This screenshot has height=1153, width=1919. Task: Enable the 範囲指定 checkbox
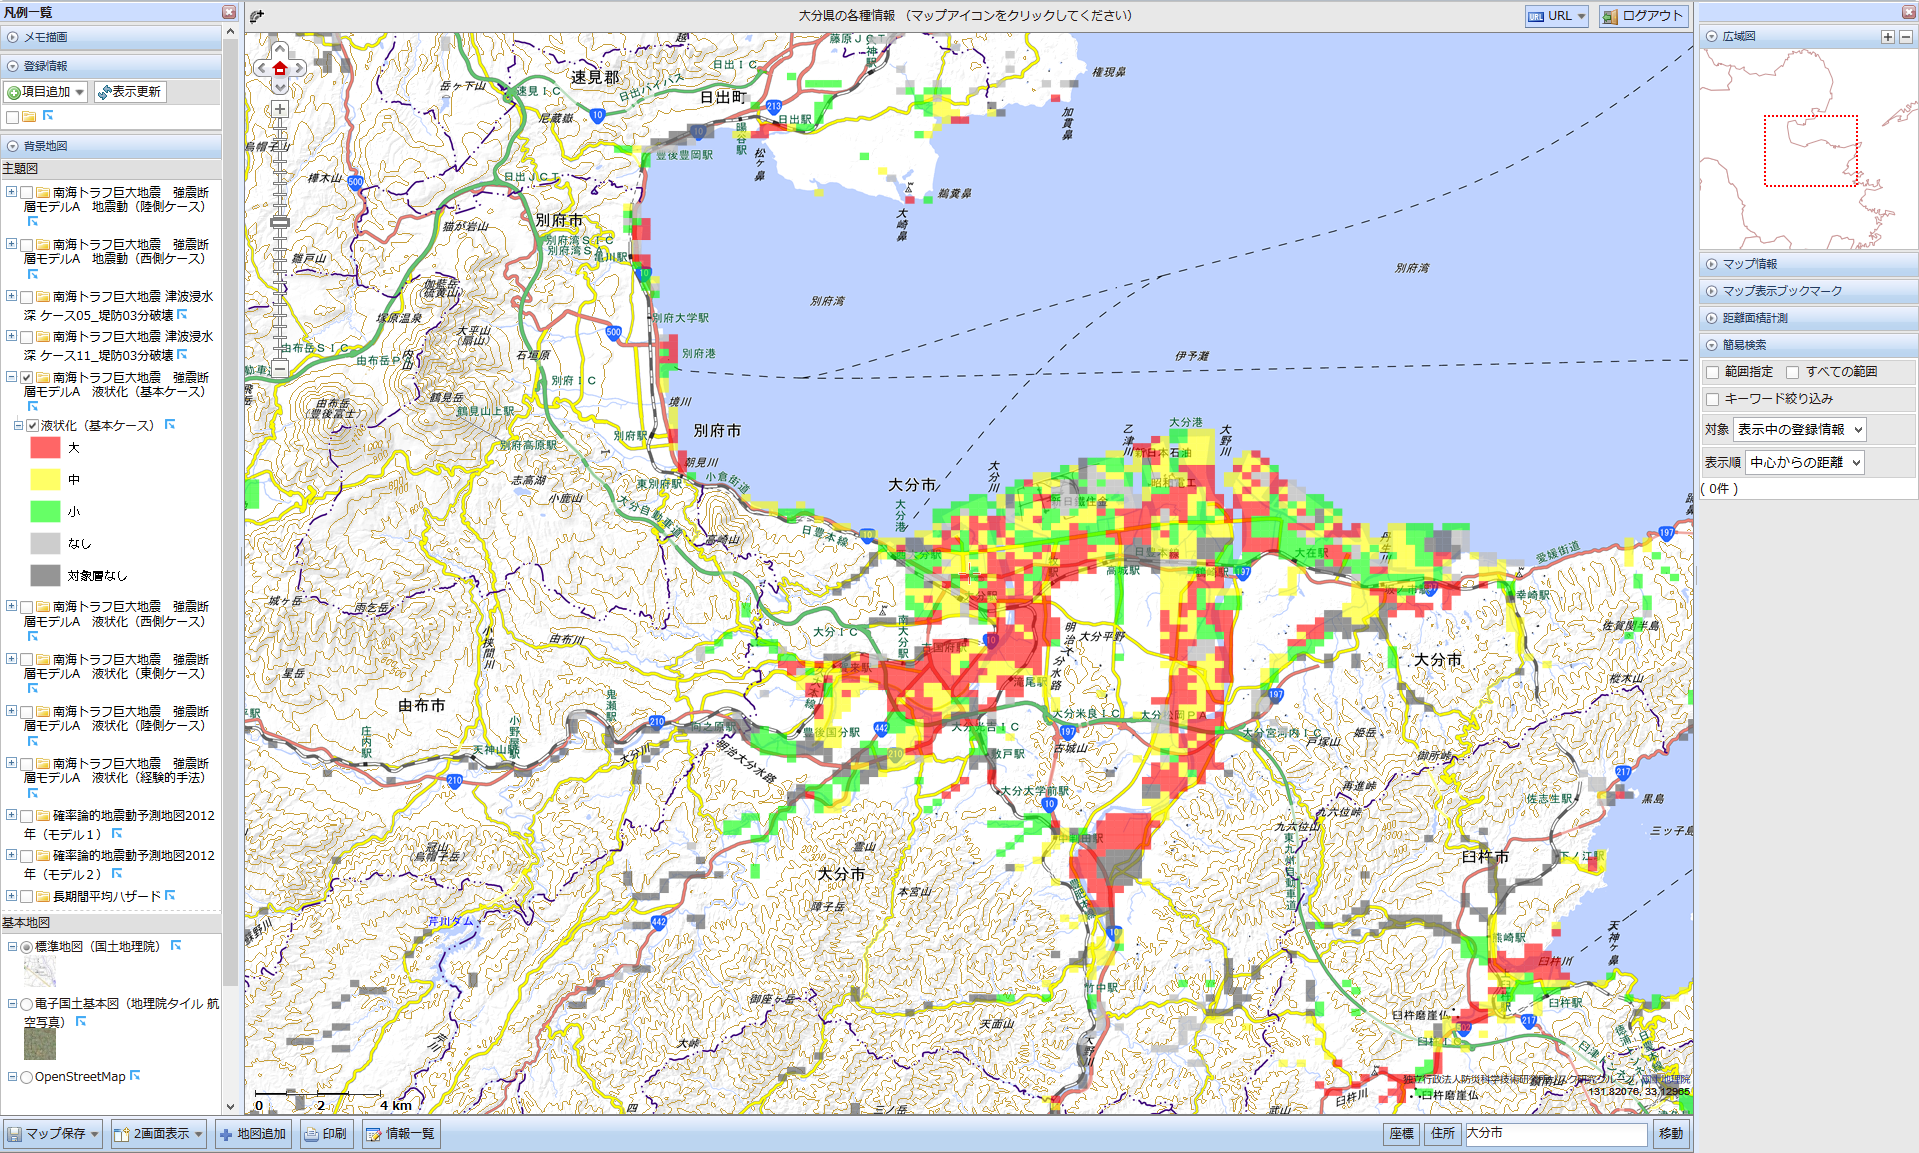(1713, 372)
